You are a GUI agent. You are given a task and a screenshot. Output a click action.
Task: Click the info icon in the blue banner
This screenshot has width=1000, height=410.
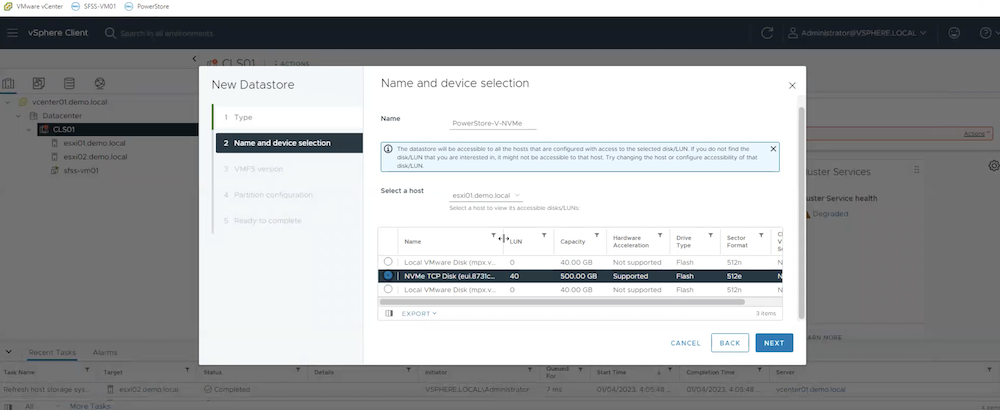(x=388, y=149)
